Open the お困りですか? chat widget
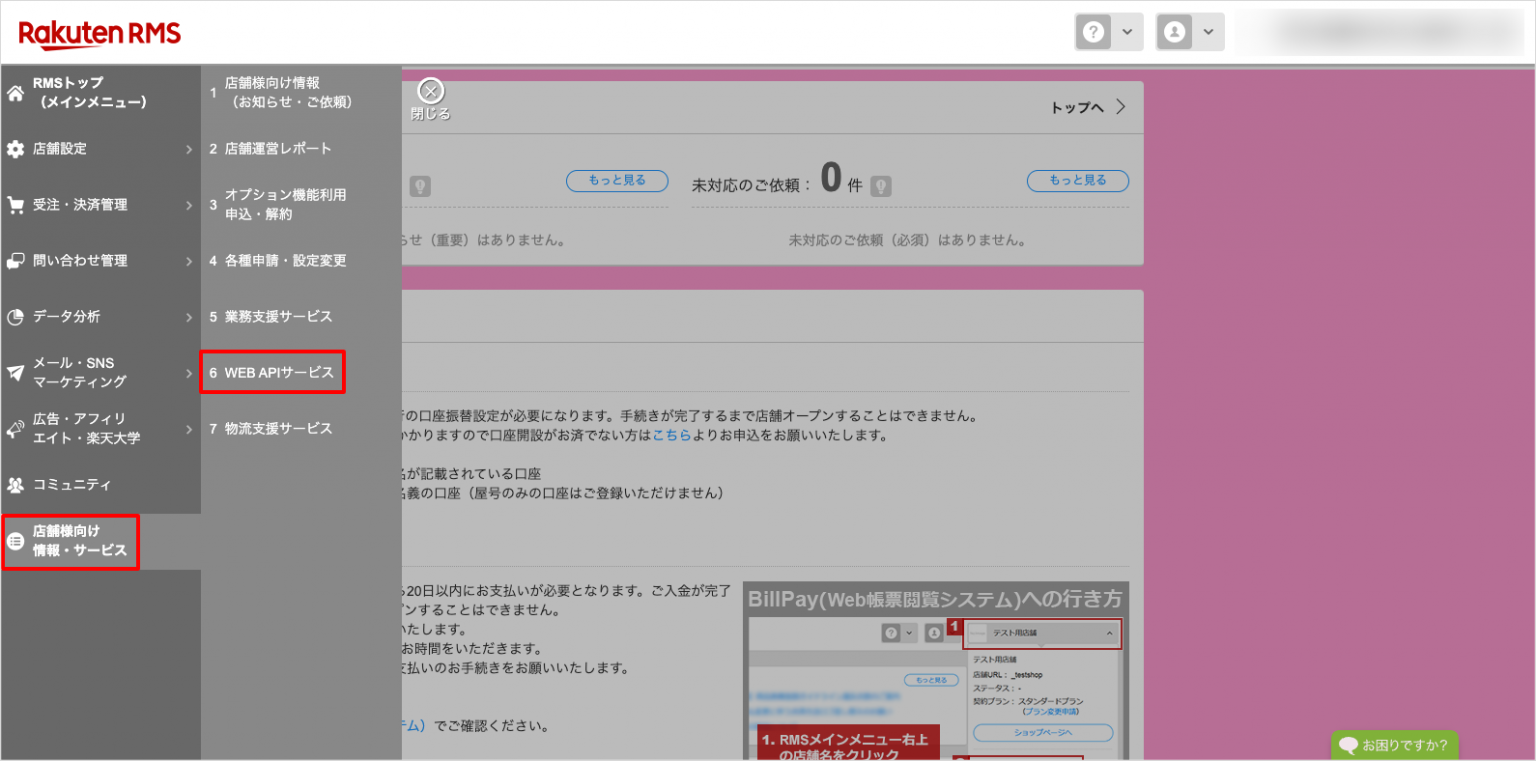This screenshot has height=761, width=1536. pyautogui.click(x=1395, y=745)
